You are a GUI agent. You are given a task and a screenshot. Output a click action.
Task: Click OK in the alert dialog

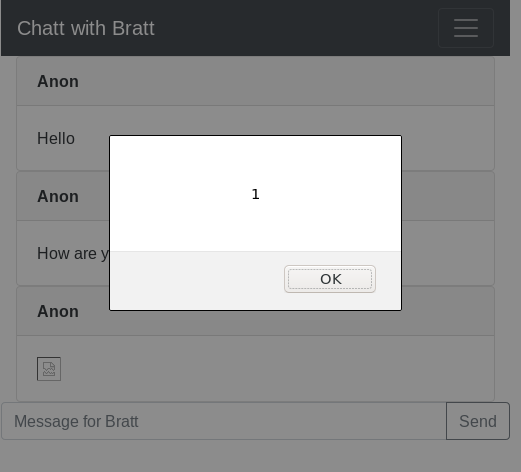click(x=330, y=279)
